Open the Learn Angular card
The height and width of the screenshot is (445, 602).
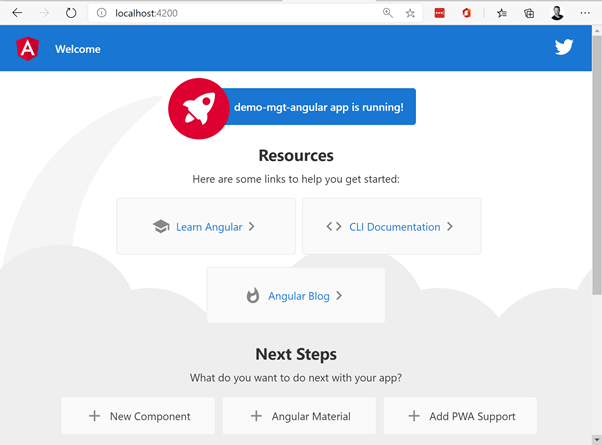tap(206, 227)
